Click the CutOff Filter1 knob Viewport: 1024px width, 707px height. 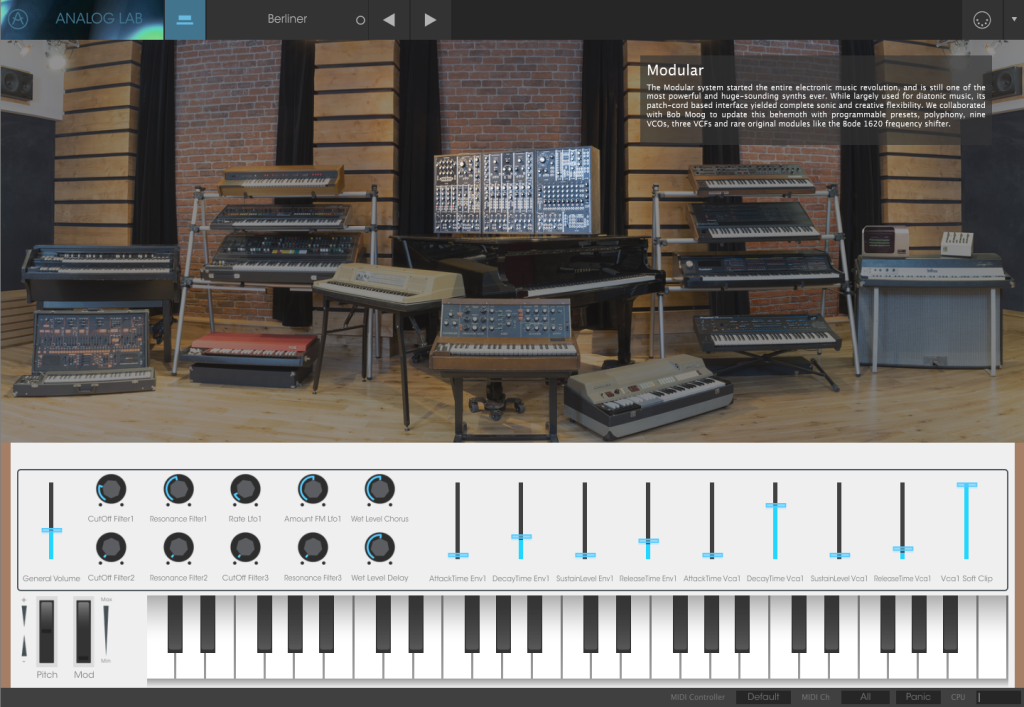pyautogui.click(x=111, y=490)
